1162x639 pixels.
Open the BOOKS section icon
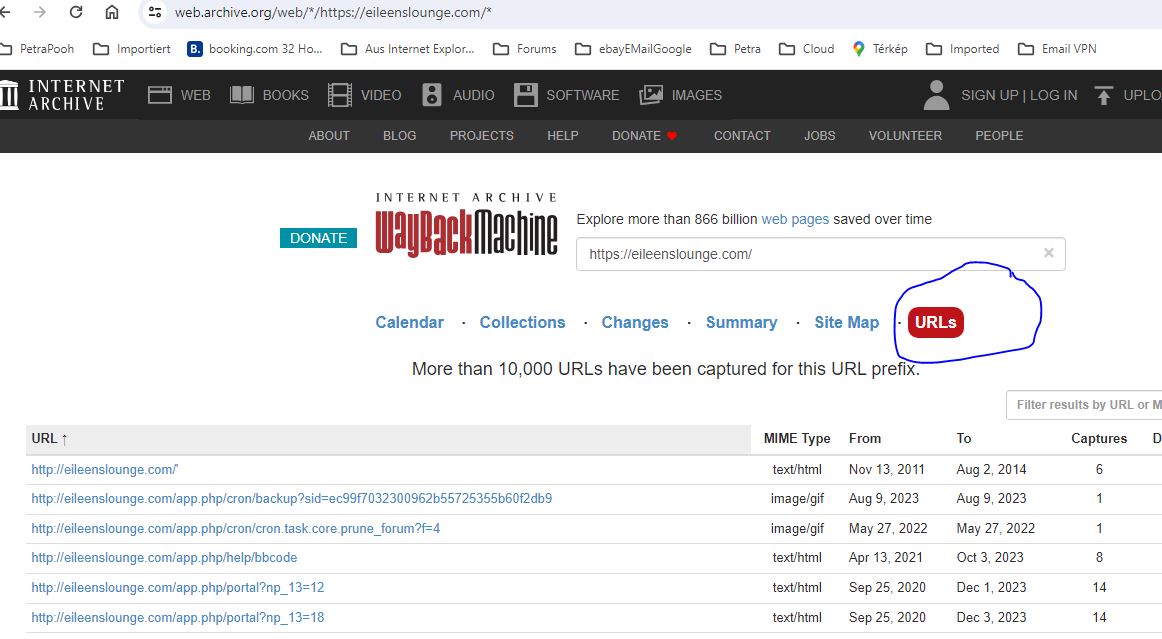pyautogui.click(x=242, y=95)
